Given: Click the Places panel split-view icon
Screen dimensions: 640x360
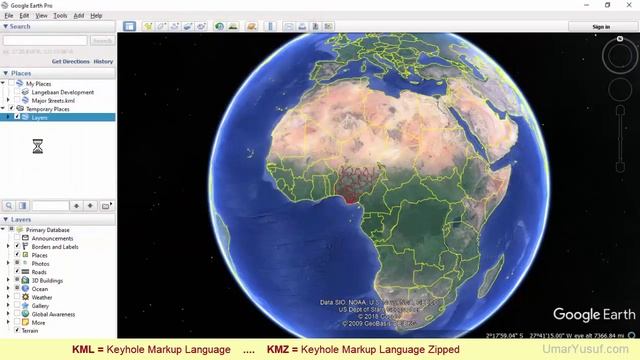Looking at the screenshot, I should (x=23, y=206).
